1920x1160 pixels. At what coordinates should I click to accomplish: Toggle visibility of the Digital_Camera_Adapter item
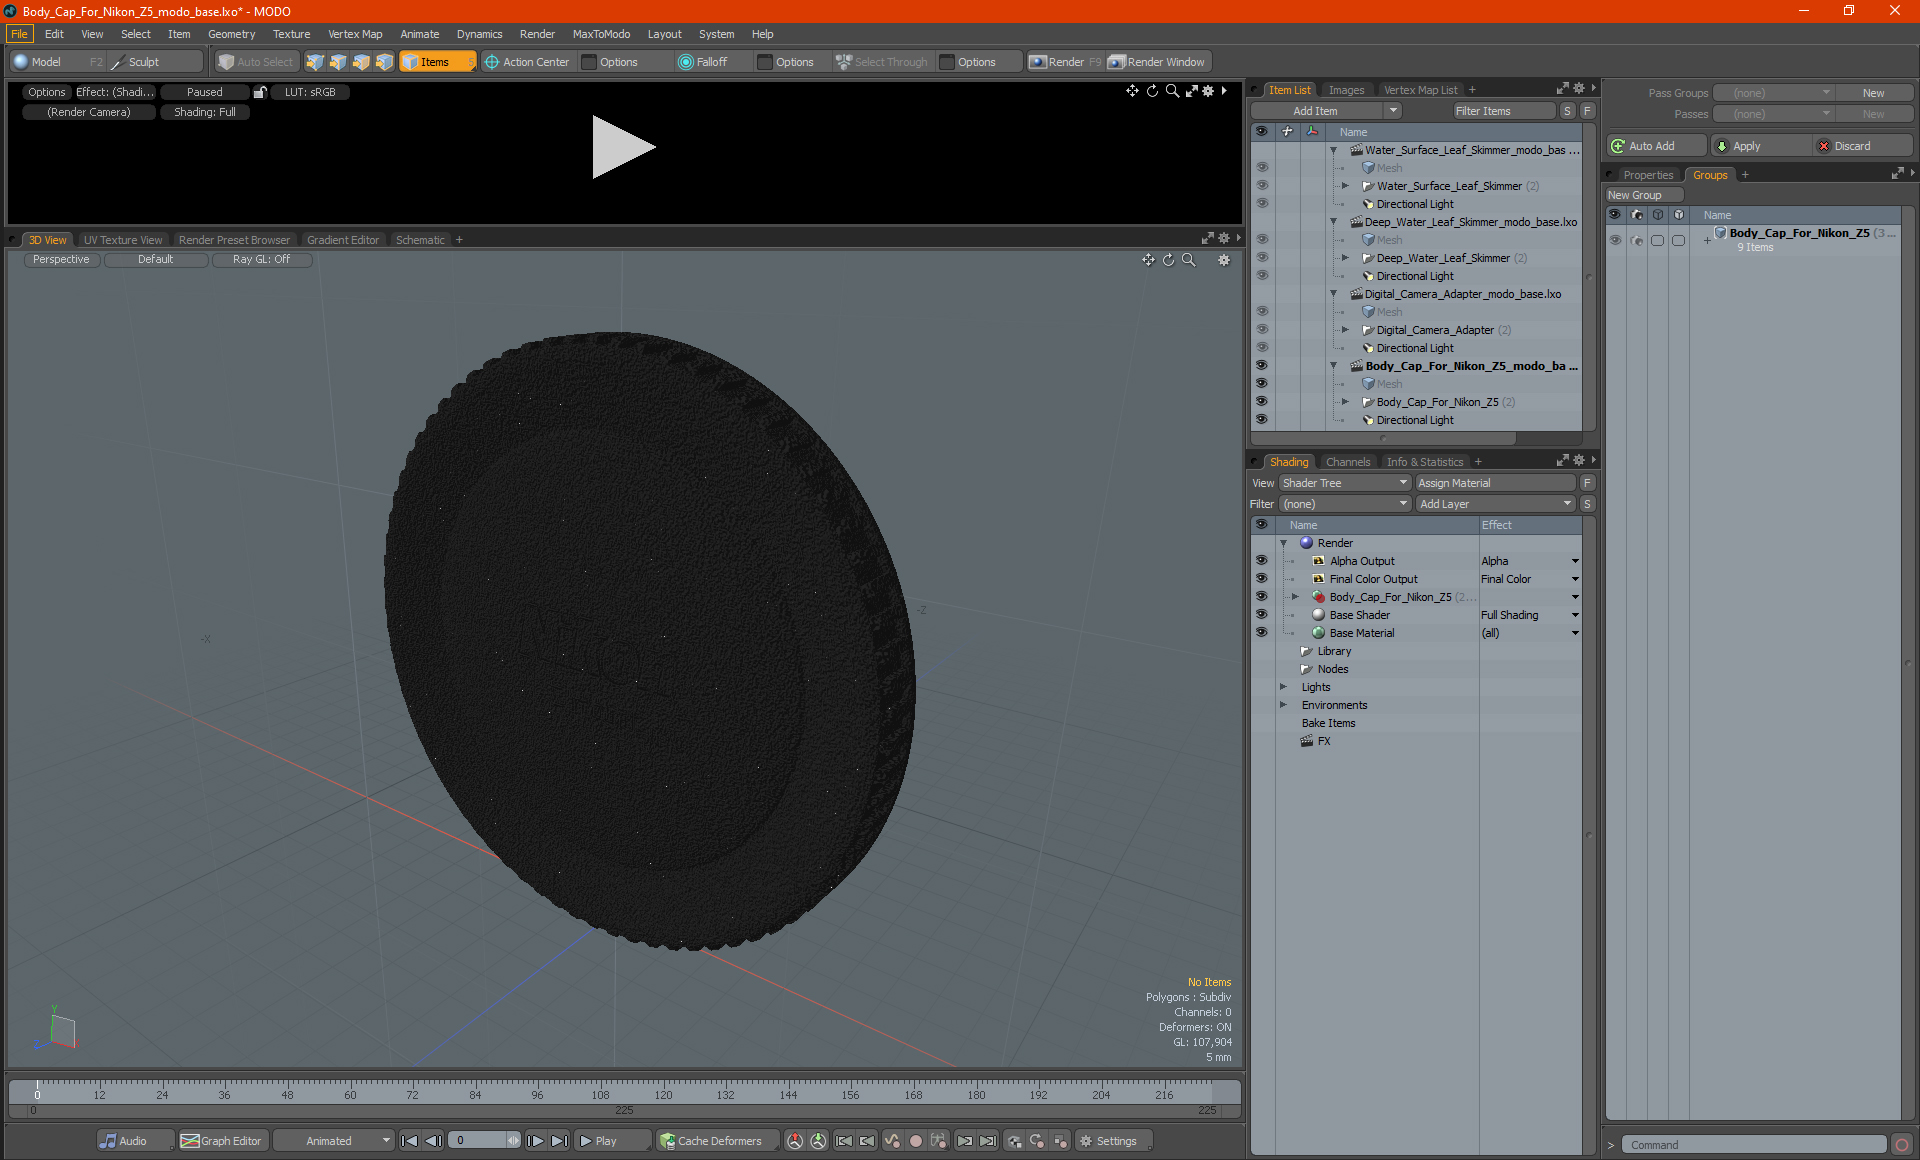point(1262,330)
